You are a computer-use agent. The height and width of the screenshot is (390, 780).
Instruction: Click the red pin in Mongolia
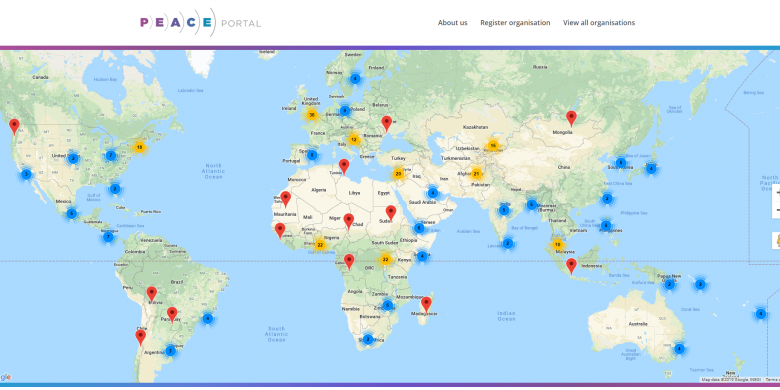click(x=571, y=118)
